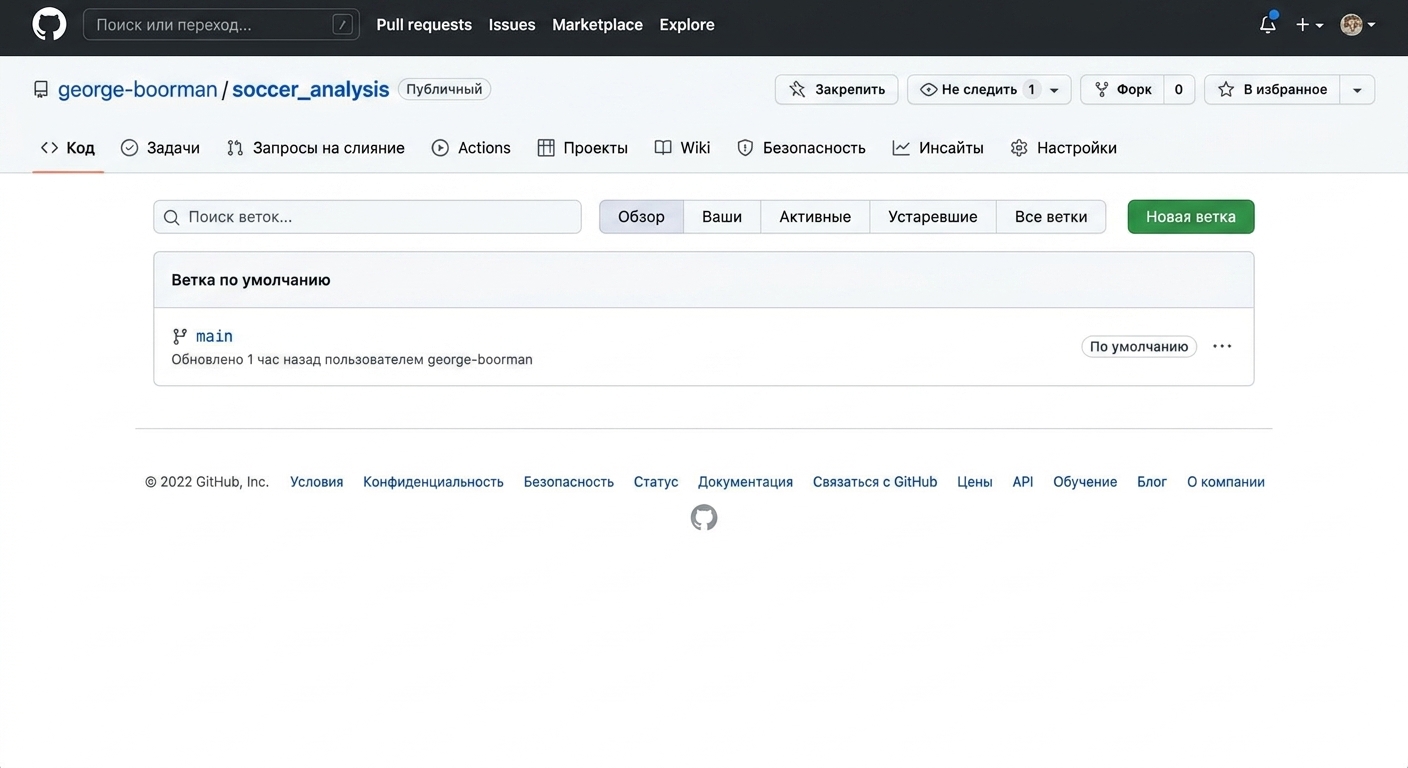1408x768 pixels.
Task: Open the Конфиденциальность footer link
Action: (x=433, y=482)
